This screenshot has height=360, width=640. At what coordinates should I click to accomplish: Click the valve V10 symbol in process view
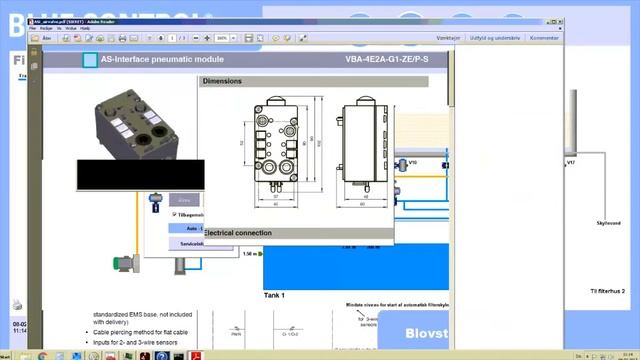(402, 165)
